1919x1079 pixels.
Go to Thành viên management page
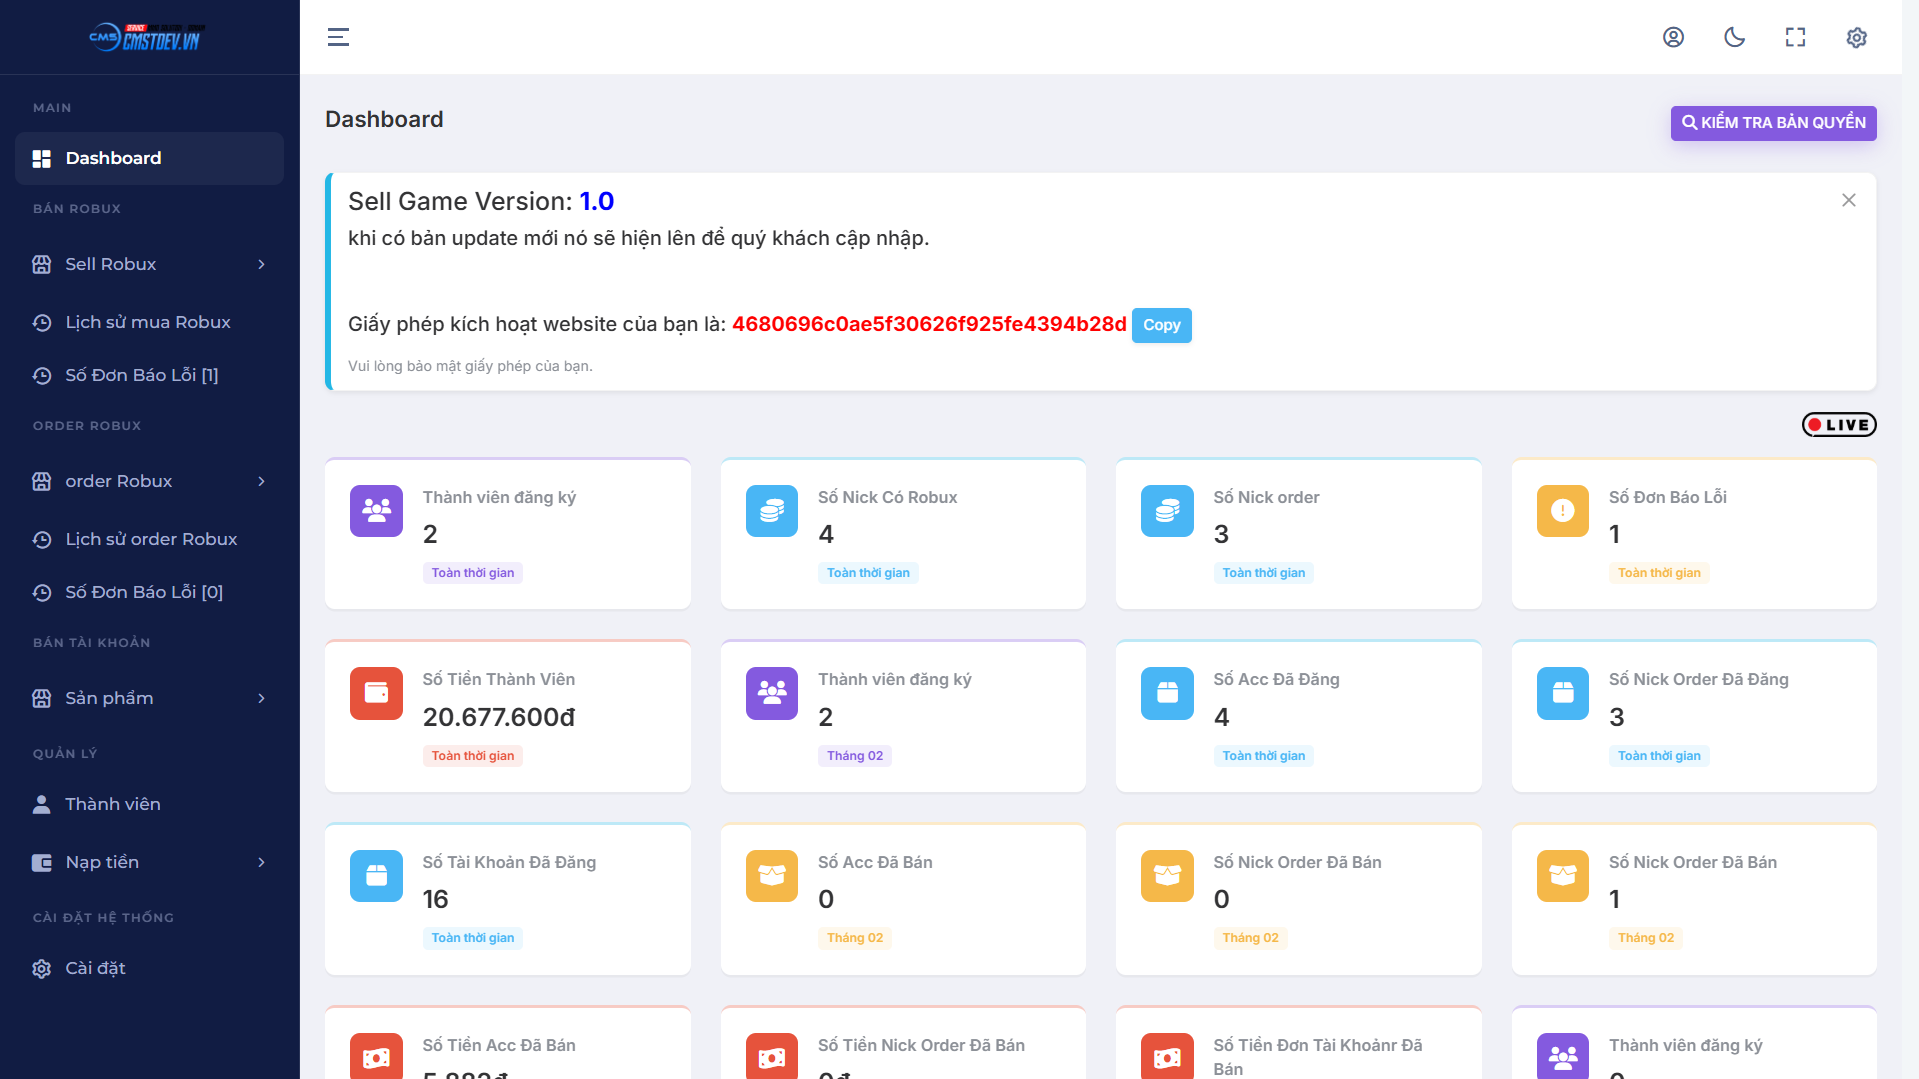[x=112, y=804]
